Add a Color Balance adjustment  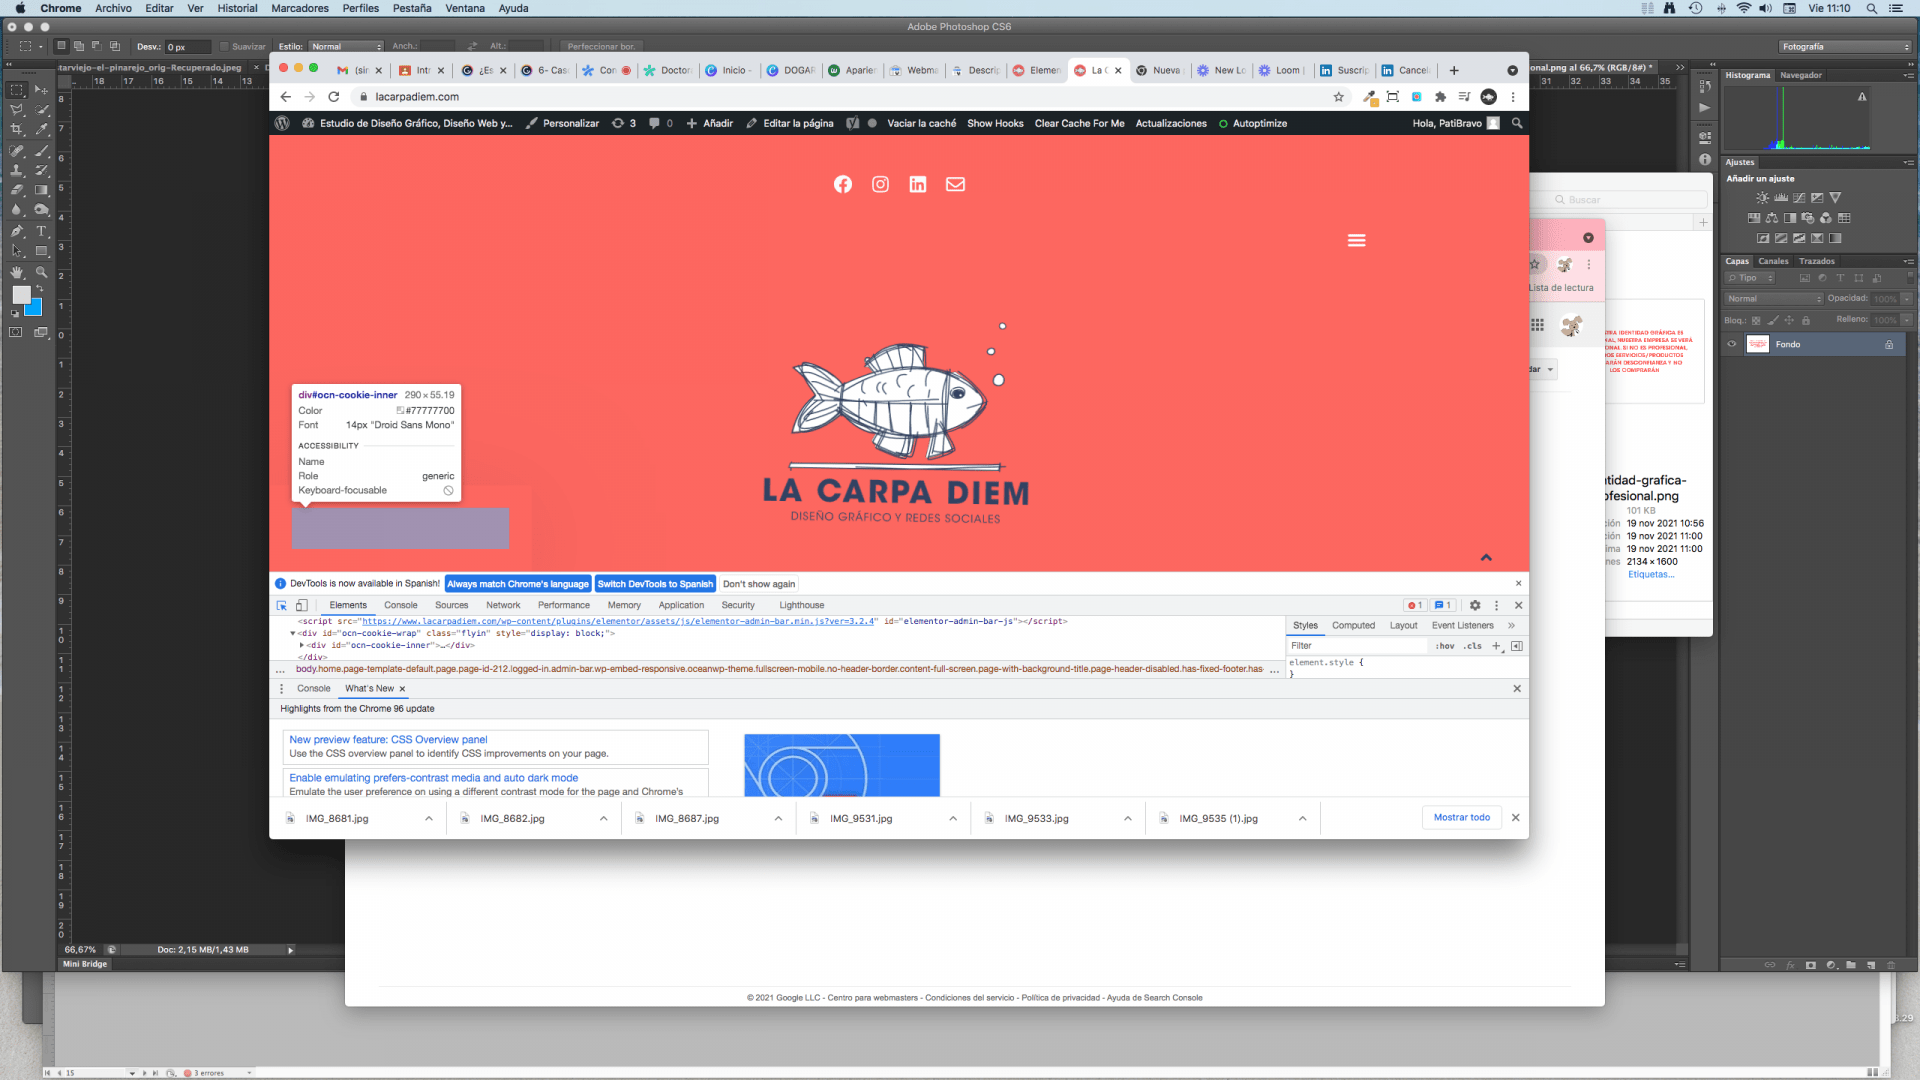click(x=1772, y=218)
